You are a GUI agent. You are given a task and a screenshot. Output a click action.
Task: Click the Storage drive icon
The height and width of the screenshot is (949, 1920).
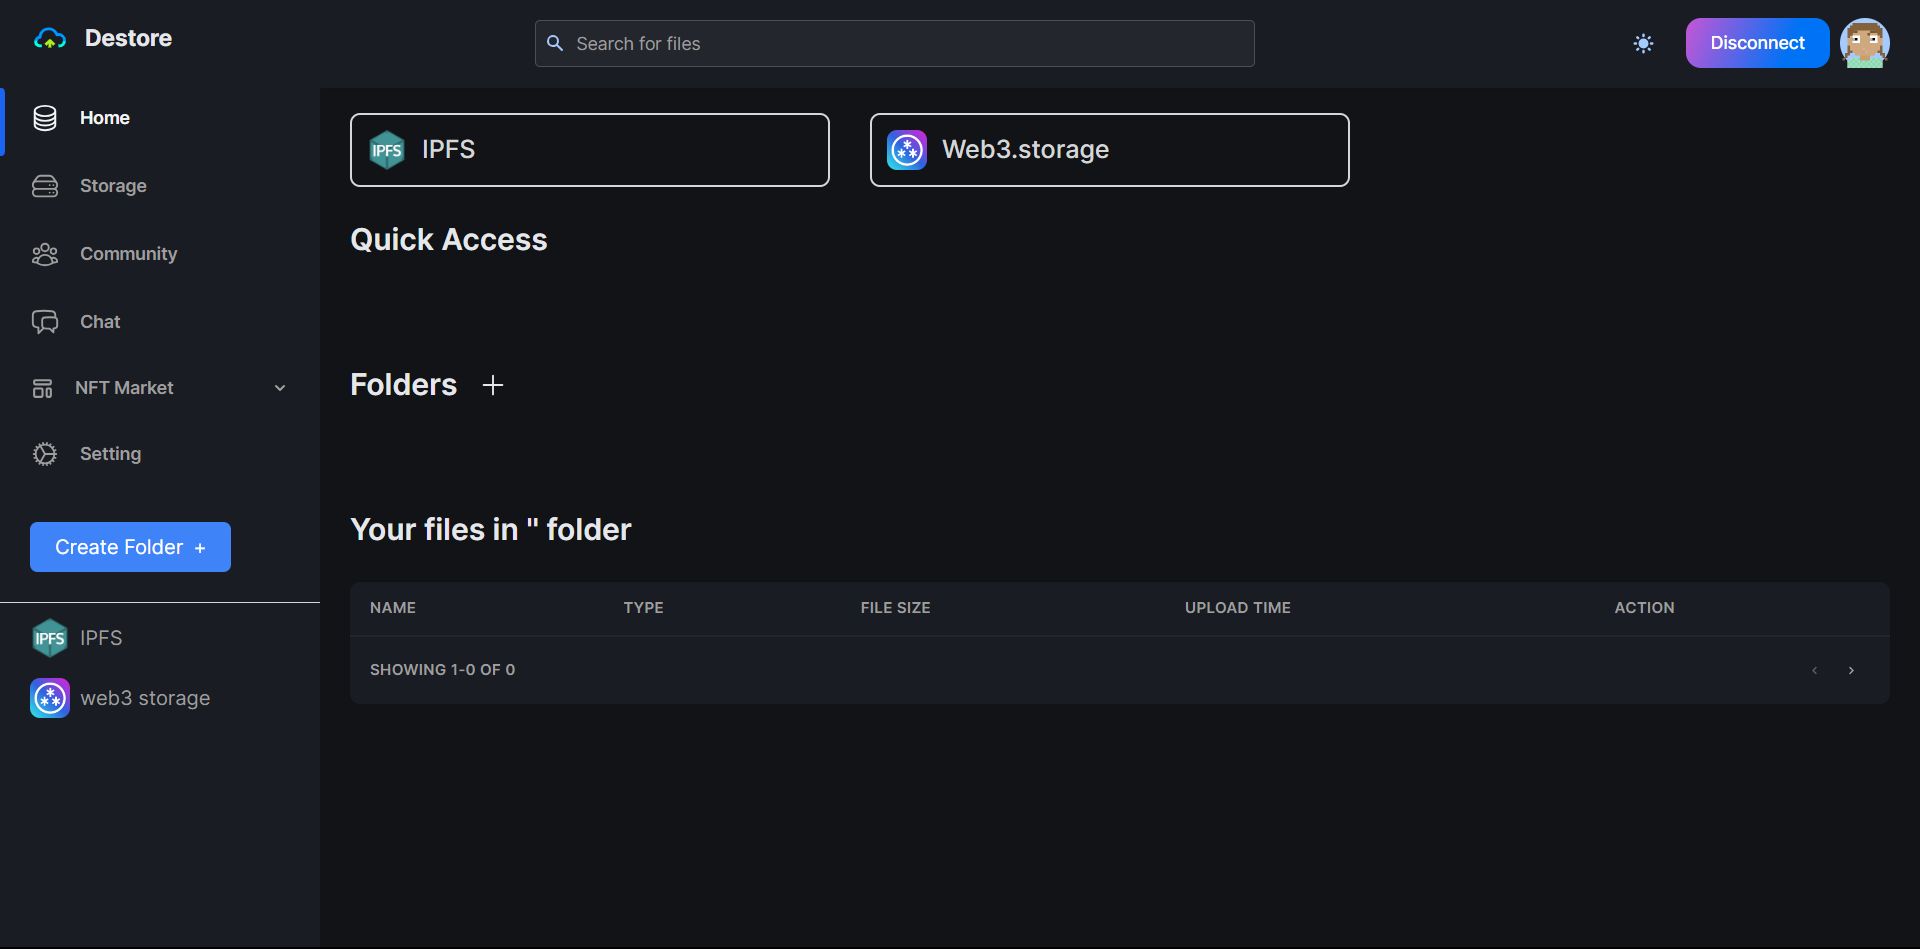45,186
